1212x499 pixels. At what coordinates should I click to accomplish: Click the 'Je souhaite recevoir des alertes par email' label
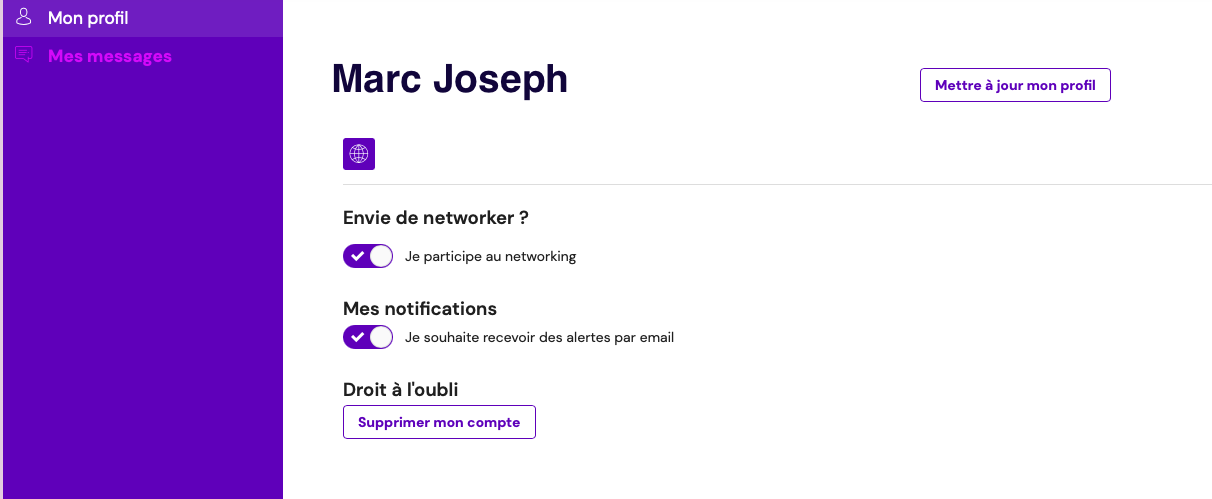click(540, 337)
